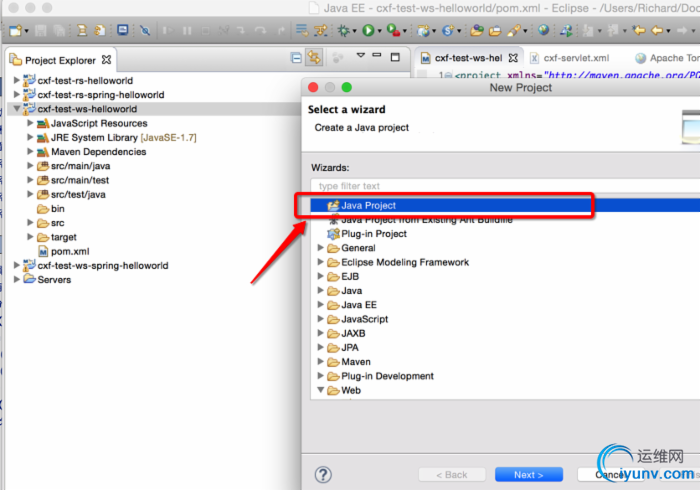Collapse the cxf-test-ws-helloworld project

click(17, 109)
